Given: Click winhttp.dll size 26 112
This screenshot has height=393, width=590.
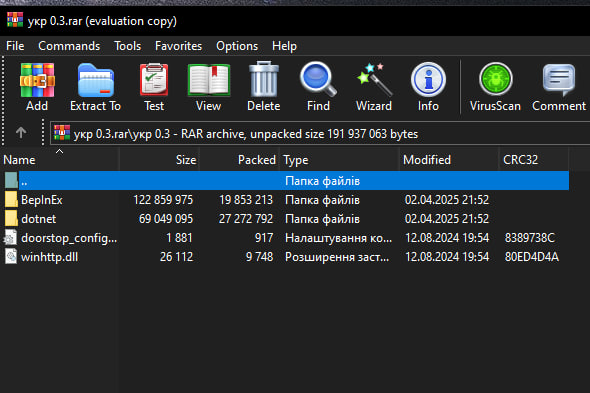Looking at the screenshot, I should [x=176, y=257].
